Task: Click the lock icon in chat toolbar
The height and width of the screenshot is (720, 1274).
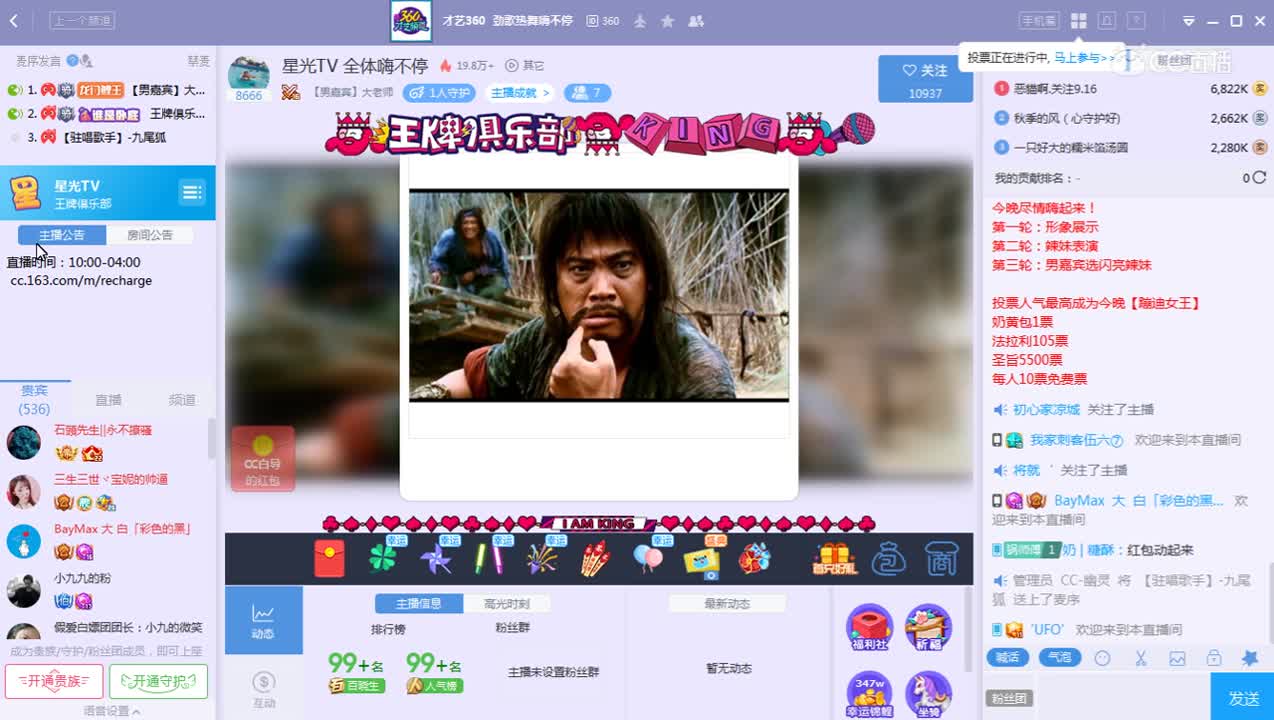Action: (x=1213, y=658)
